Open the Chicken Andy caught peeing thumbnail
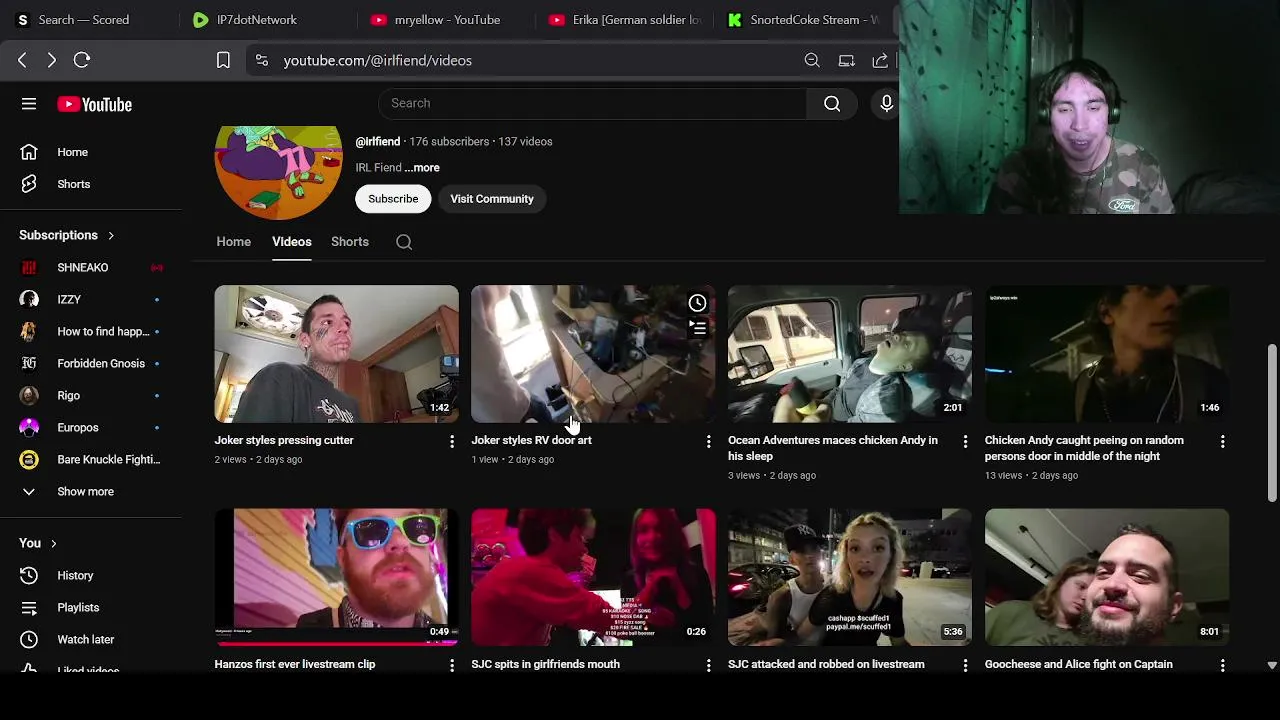The height and width of the screenshot is (720, 1280). click(x=1107, y=354)
